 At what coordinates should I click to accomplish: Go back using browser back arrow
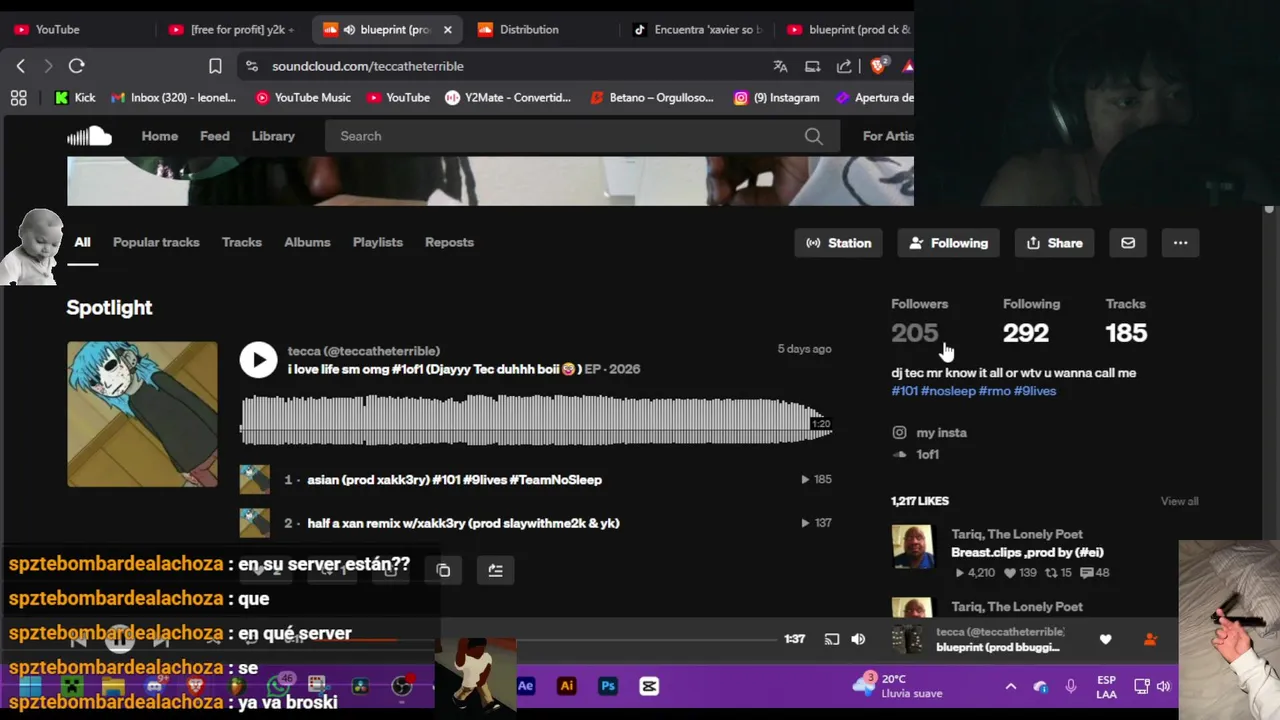pos(21,66)
